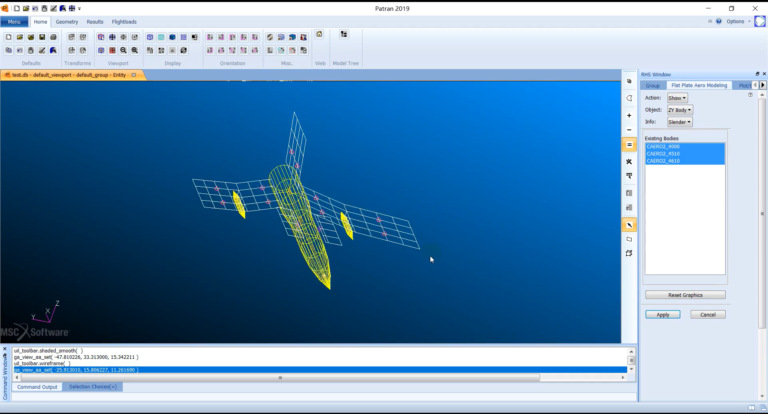Click the first Orientation view icon
Screen dimensions: 768x414
[x=210, y=37]
